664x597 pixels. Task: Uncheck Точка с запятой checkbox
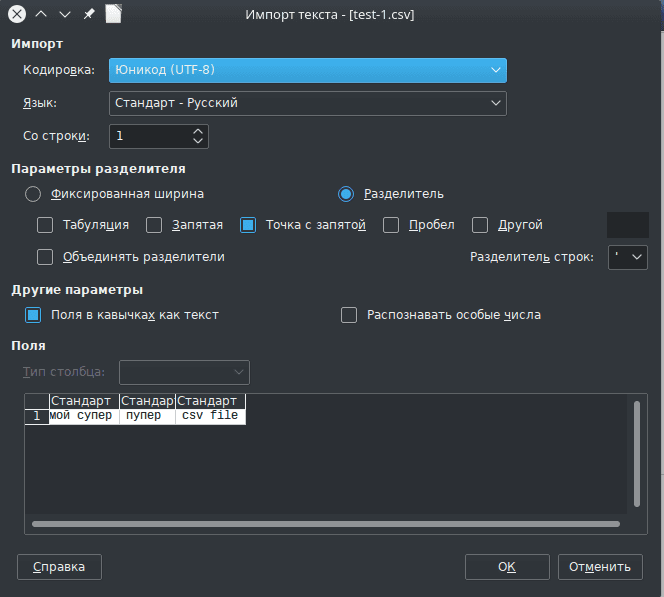[x=249, y=225]
